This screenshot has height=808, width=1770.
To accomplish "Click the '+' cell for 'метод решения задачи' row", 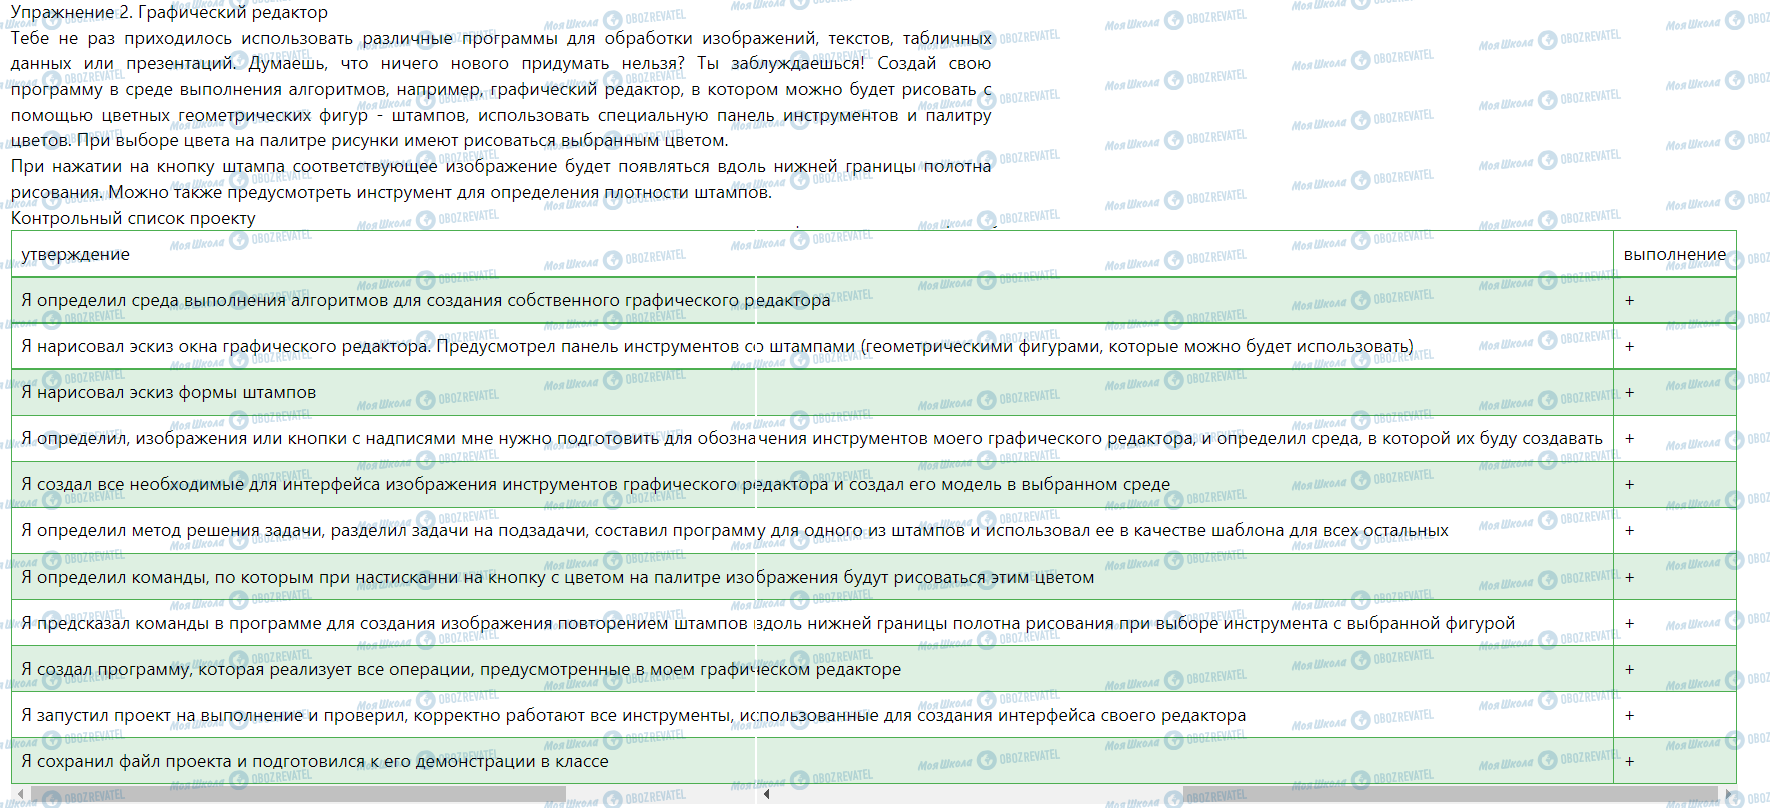I will 1674,530.
